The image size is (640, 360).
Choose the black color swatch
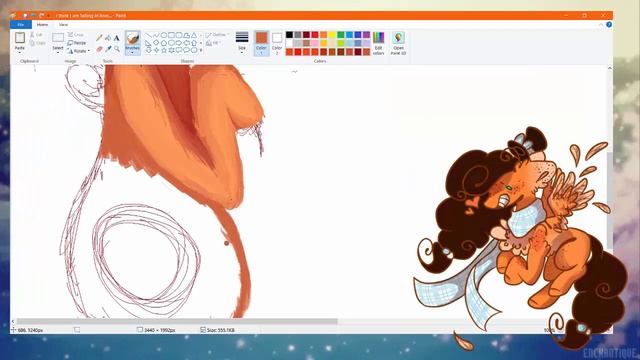click(289, 35)
